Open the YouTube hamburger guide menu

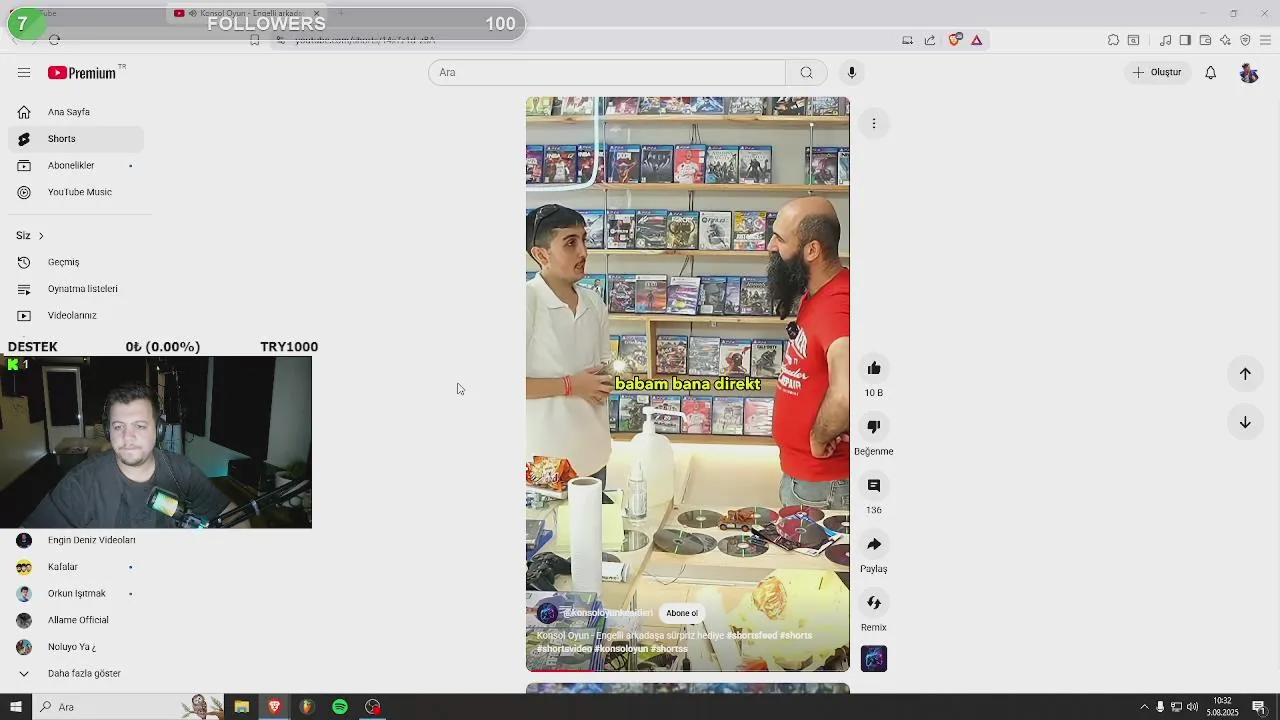(24, 72)
